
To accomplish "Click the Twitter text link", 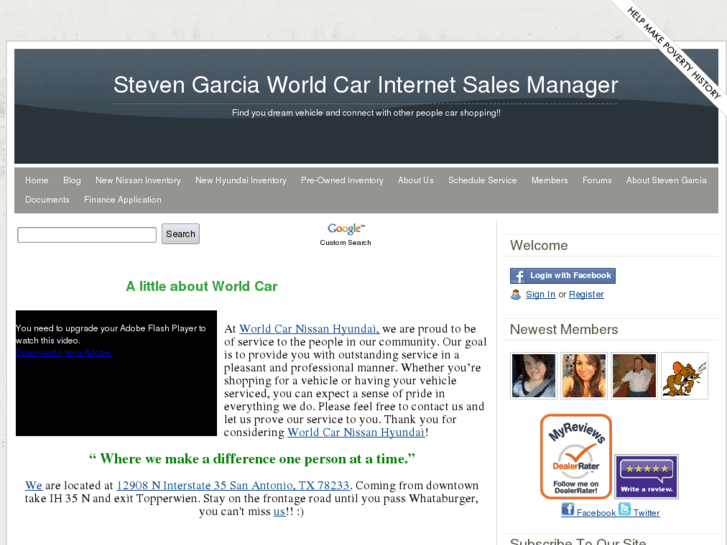I will point(646,513).
